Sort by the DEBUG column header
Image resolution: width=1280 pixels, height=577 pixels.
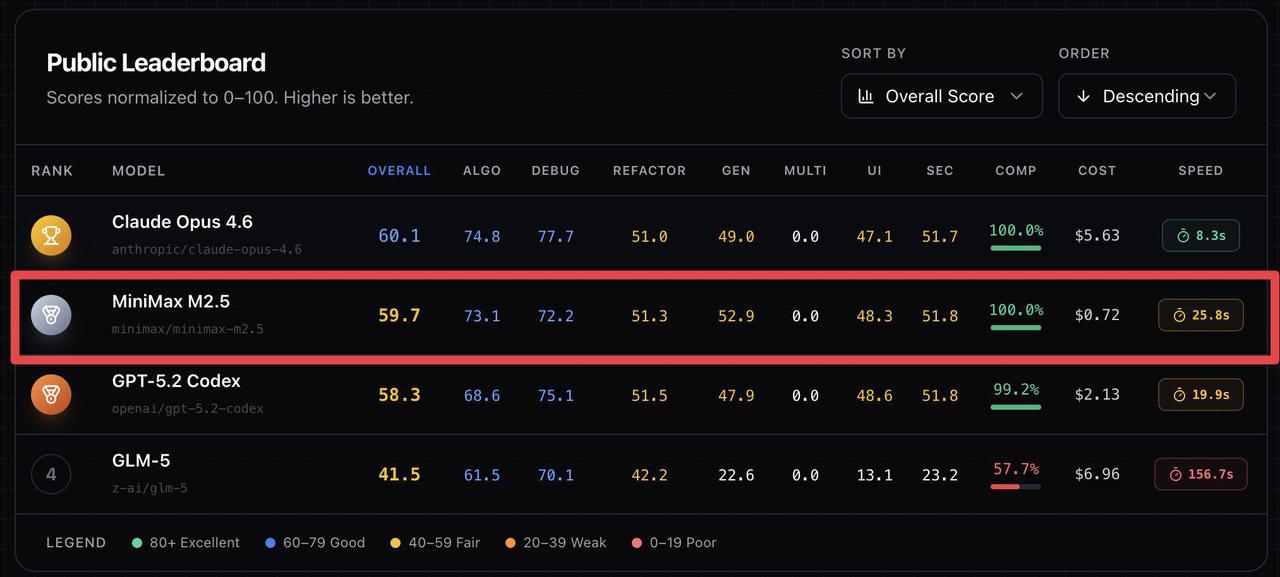click(555, 171)
